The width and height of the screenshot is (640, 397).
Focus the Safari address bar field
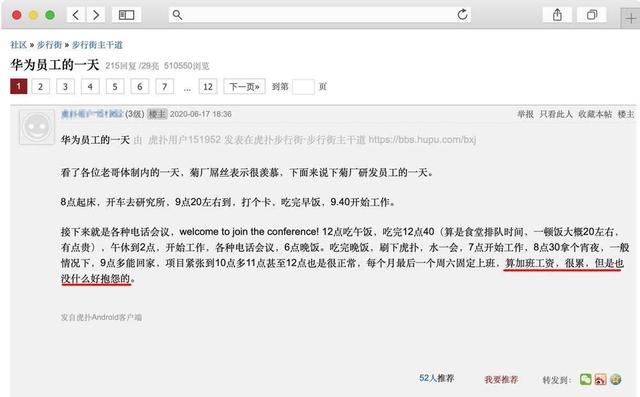320,15
